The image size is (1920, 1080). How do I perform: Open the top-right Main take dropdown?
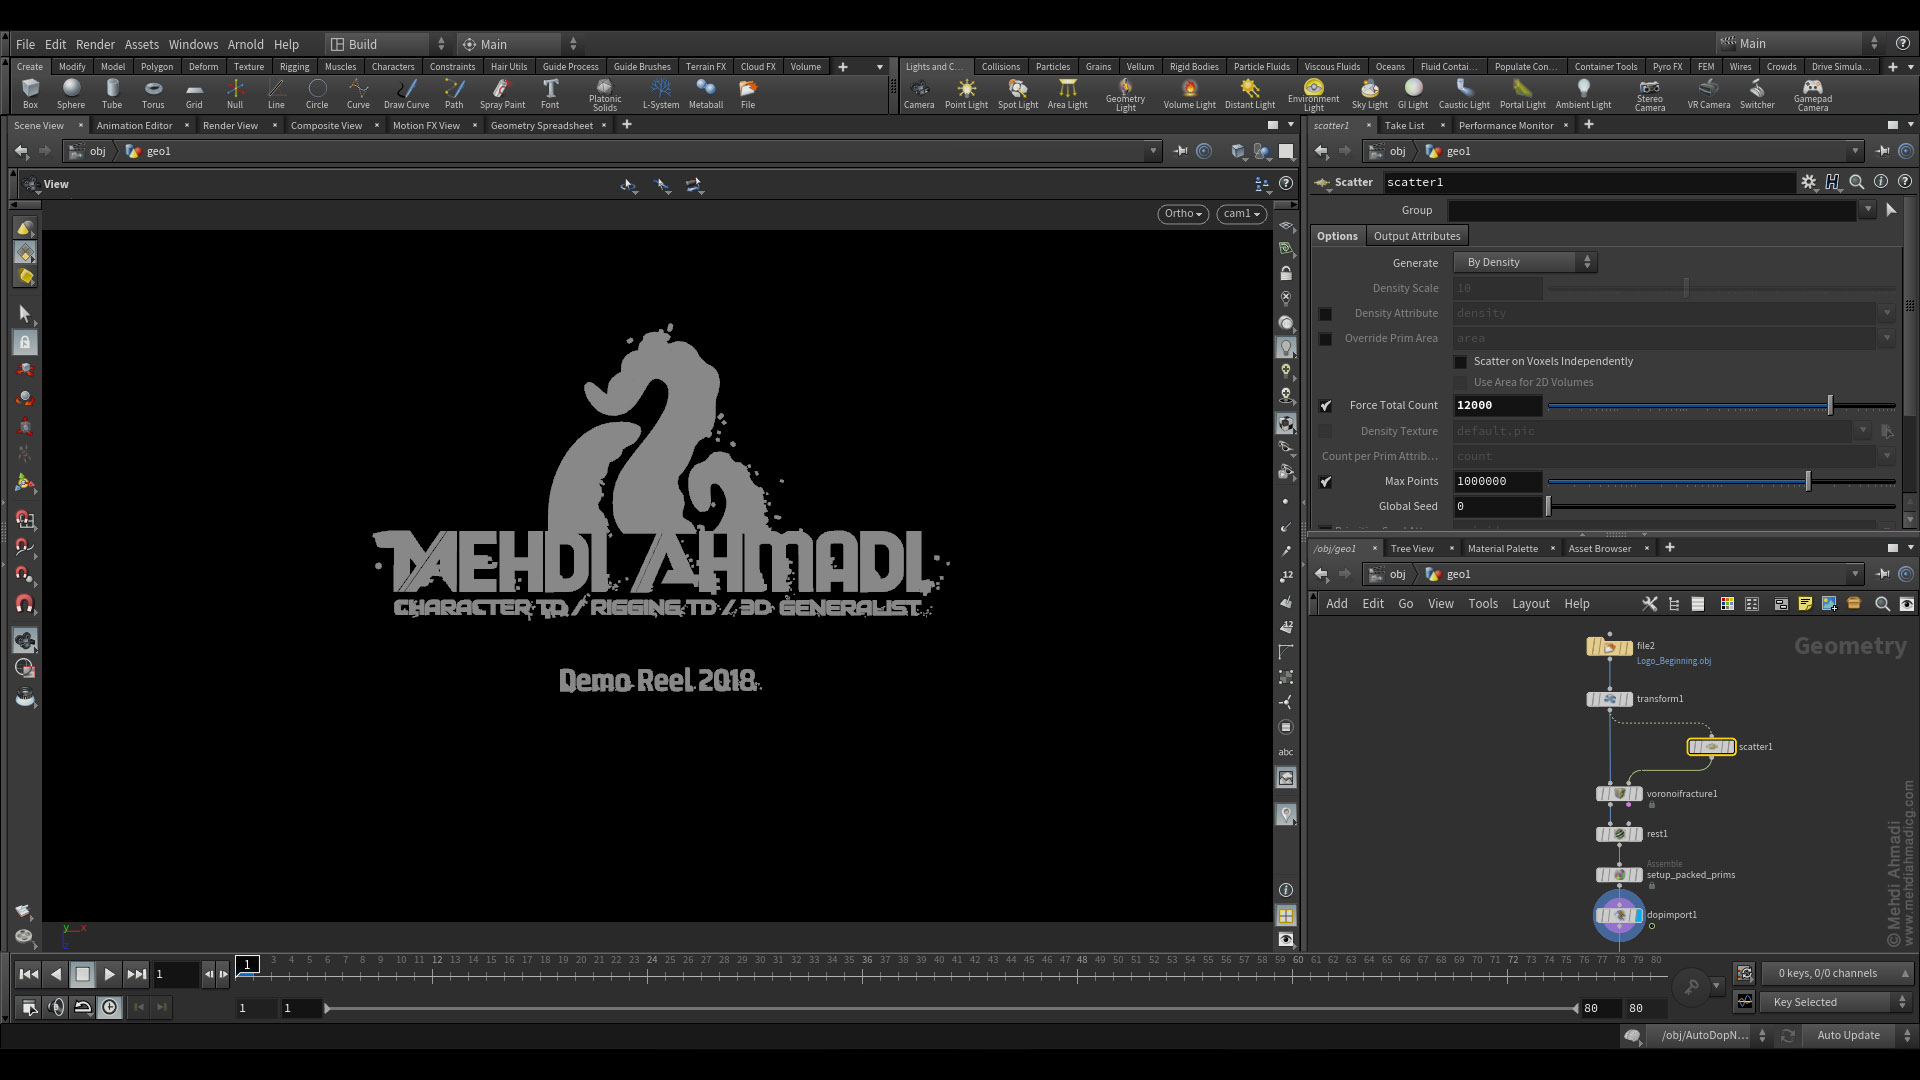[1798, 43]
